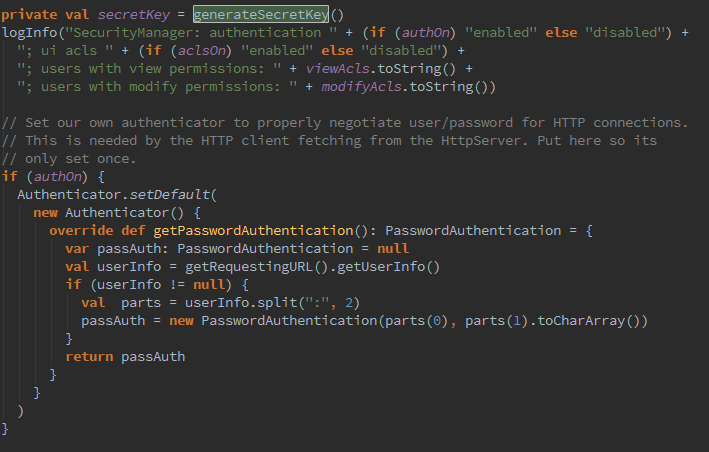Click the string 'users with modify permissions'

coord(157,87)
